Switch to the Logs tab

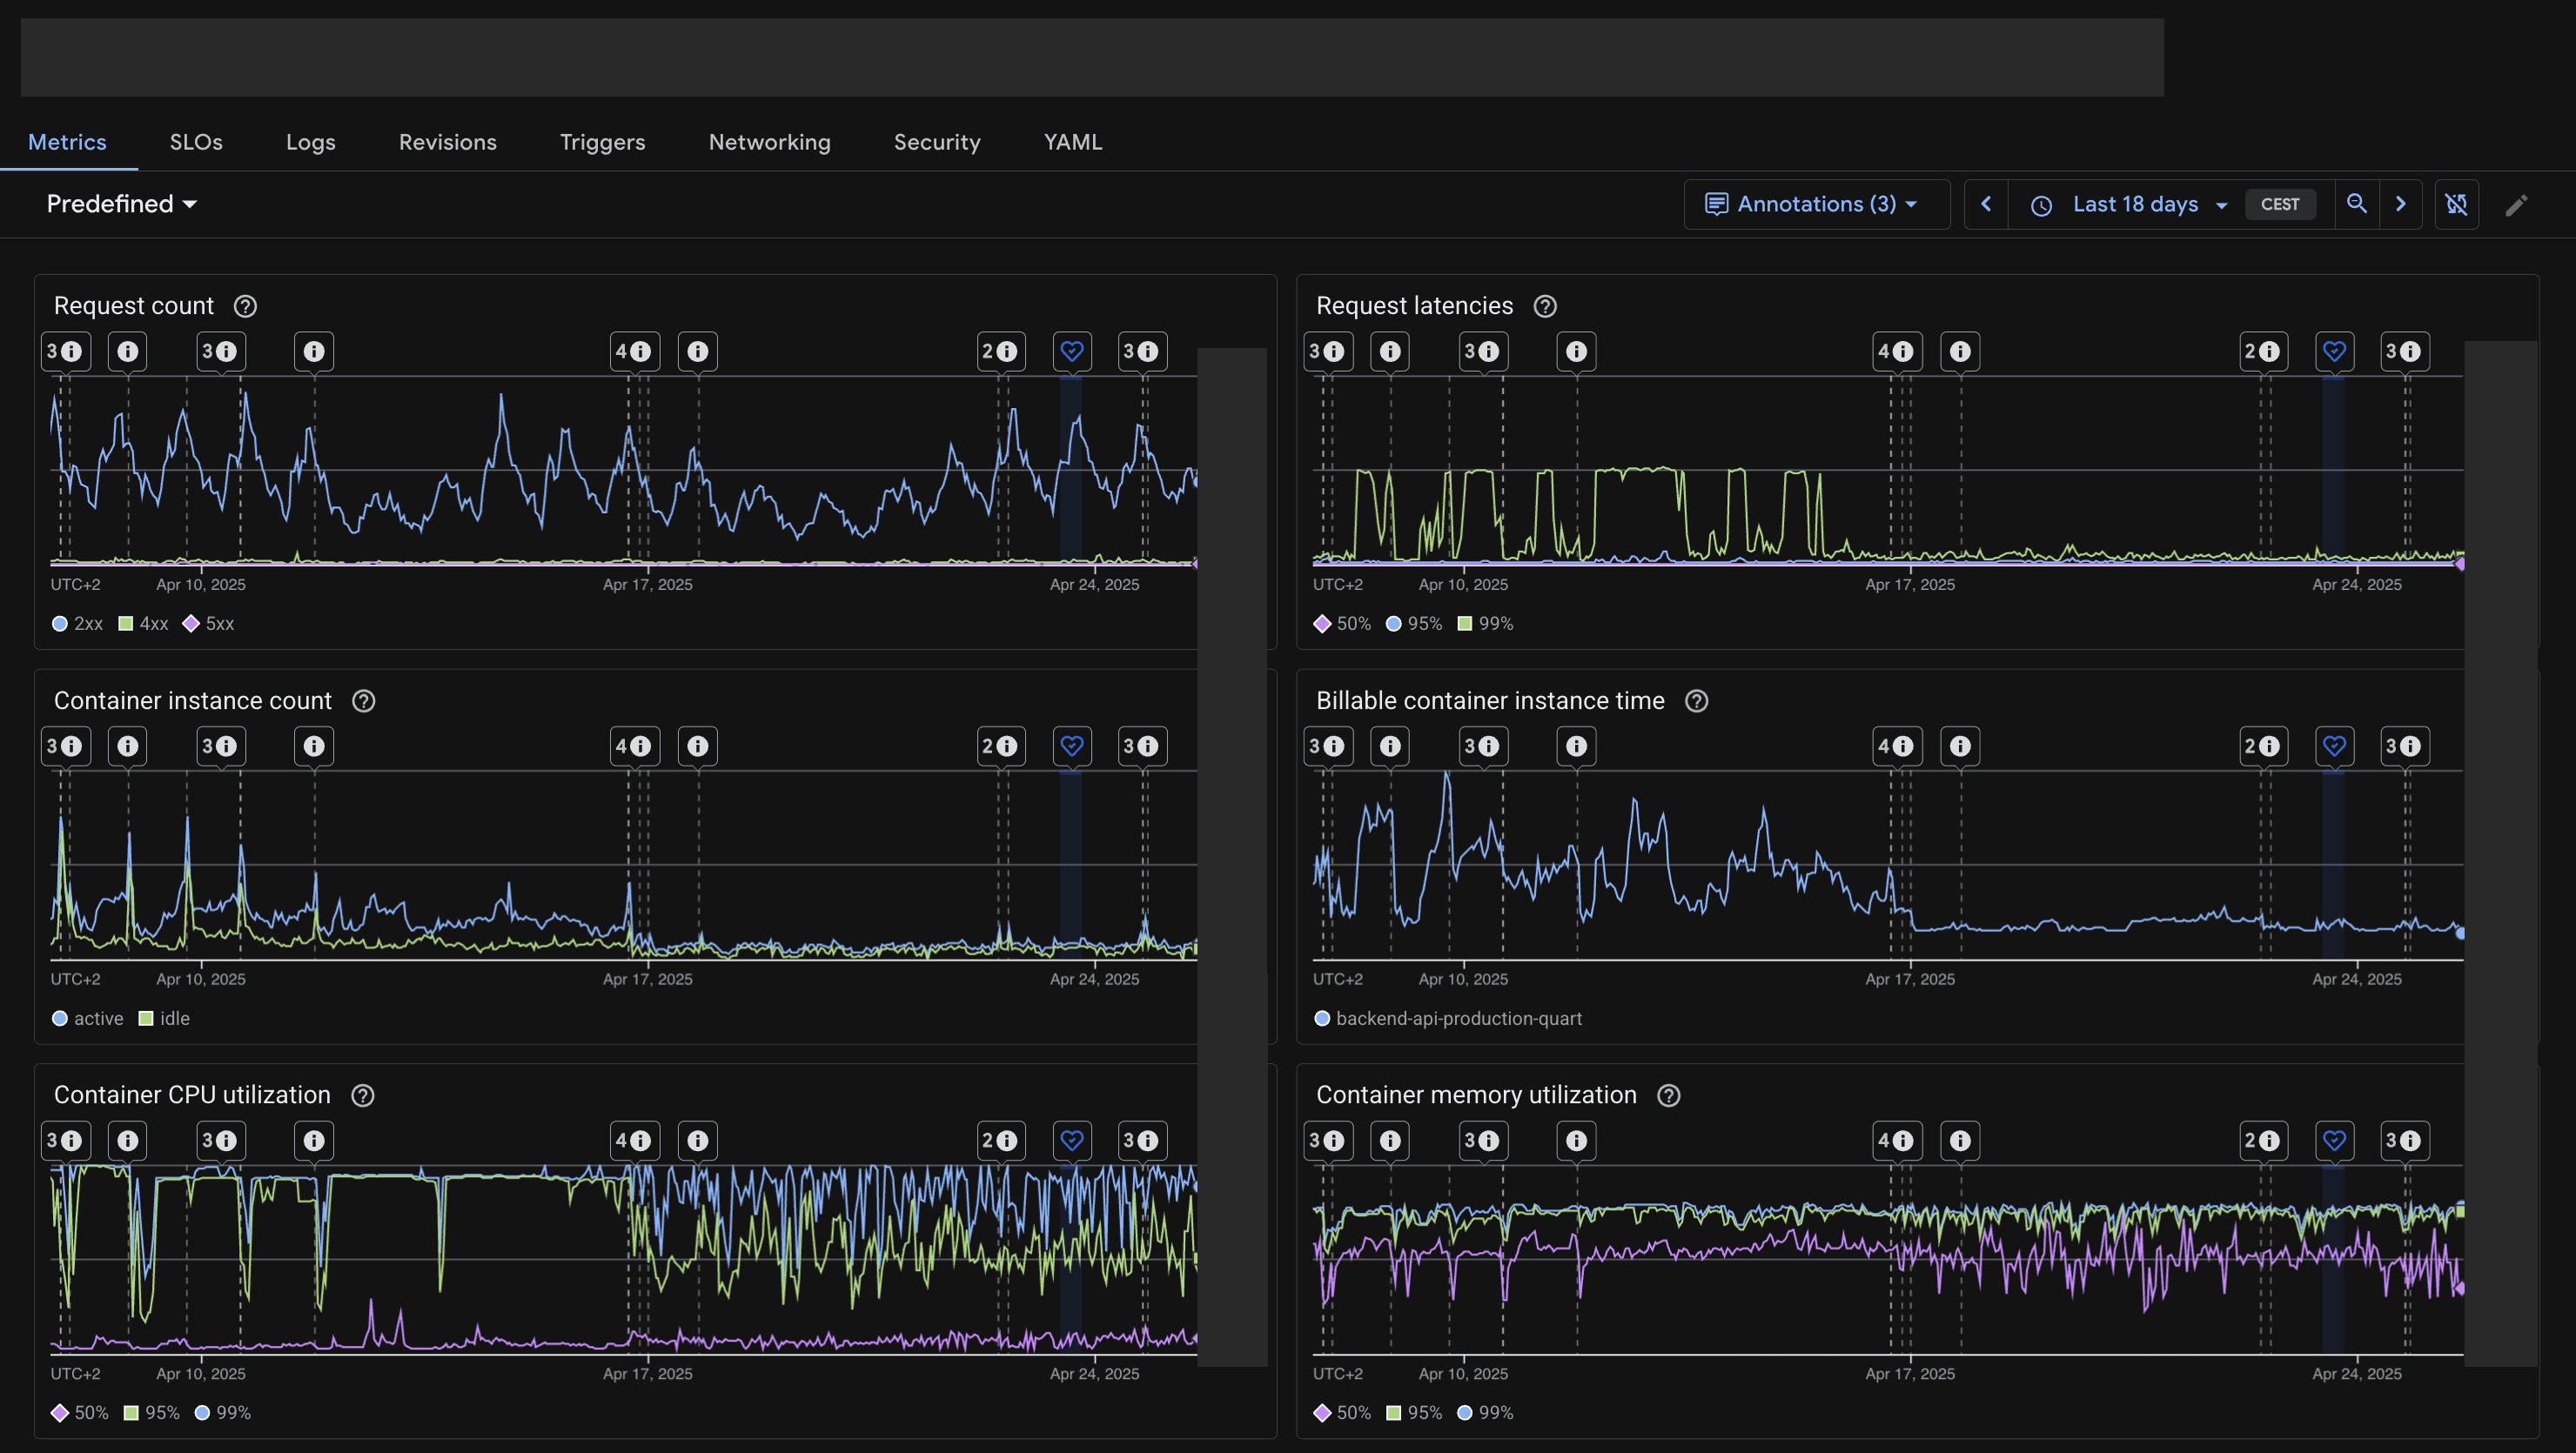pyautogui.click(x=310, y=142)
